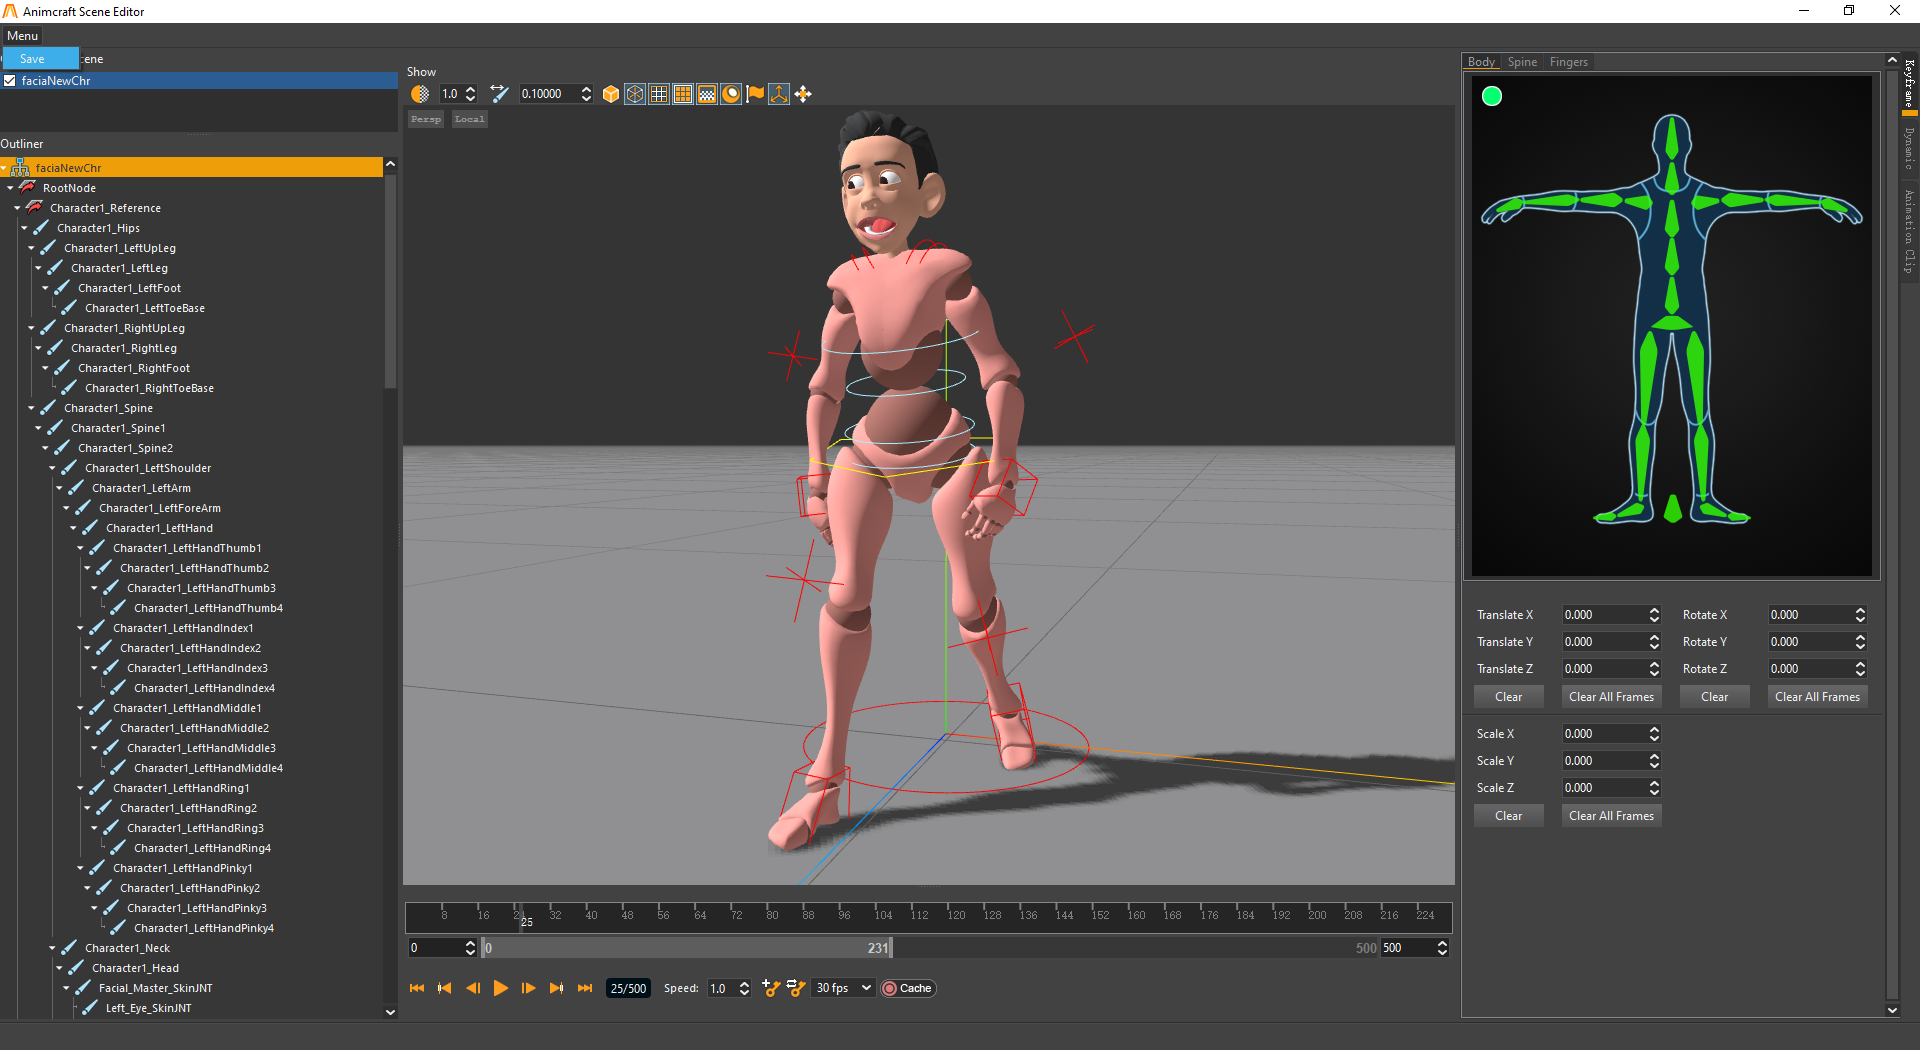Viewport: 1920px width, 1050px height.
Task: Go to the next keyframe
Action: pos(557,988)
